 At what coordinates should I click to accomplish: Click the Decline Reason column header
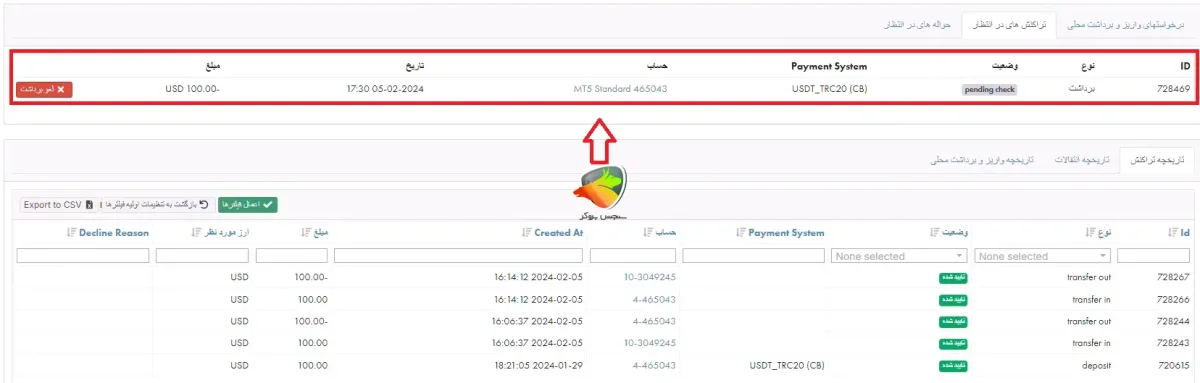pos(114,233)
